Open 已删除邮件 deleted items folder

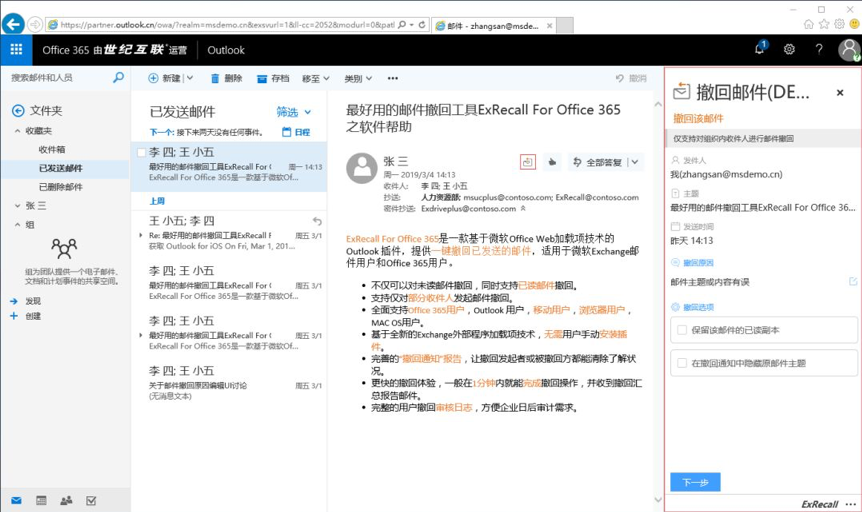tap(60, 187)
